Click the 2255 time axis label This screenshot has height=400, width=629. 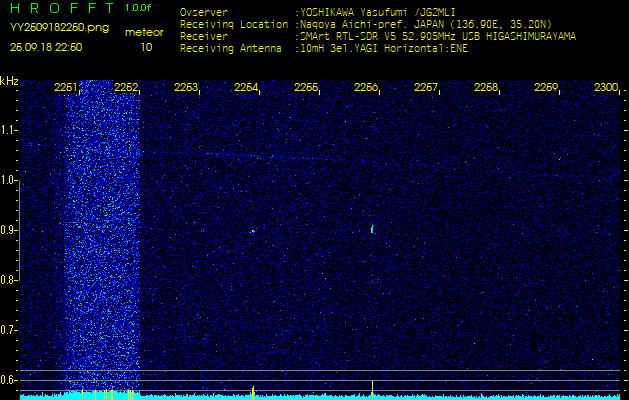[306, 87]
